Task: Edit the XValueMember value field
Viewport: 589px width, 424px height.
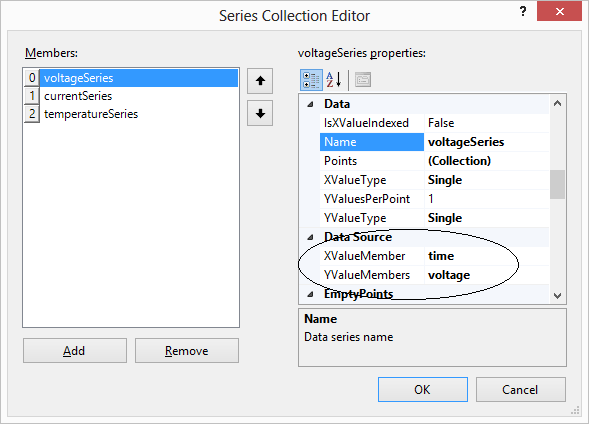Action: click(x=486, y=256)
